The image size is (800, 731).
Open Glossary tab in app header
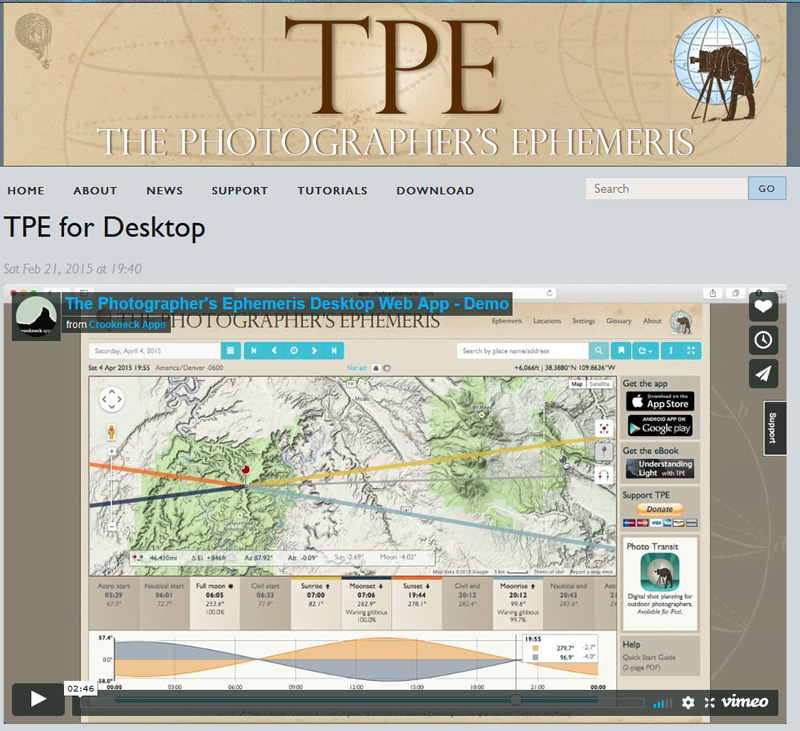click(x=618, y=321)
